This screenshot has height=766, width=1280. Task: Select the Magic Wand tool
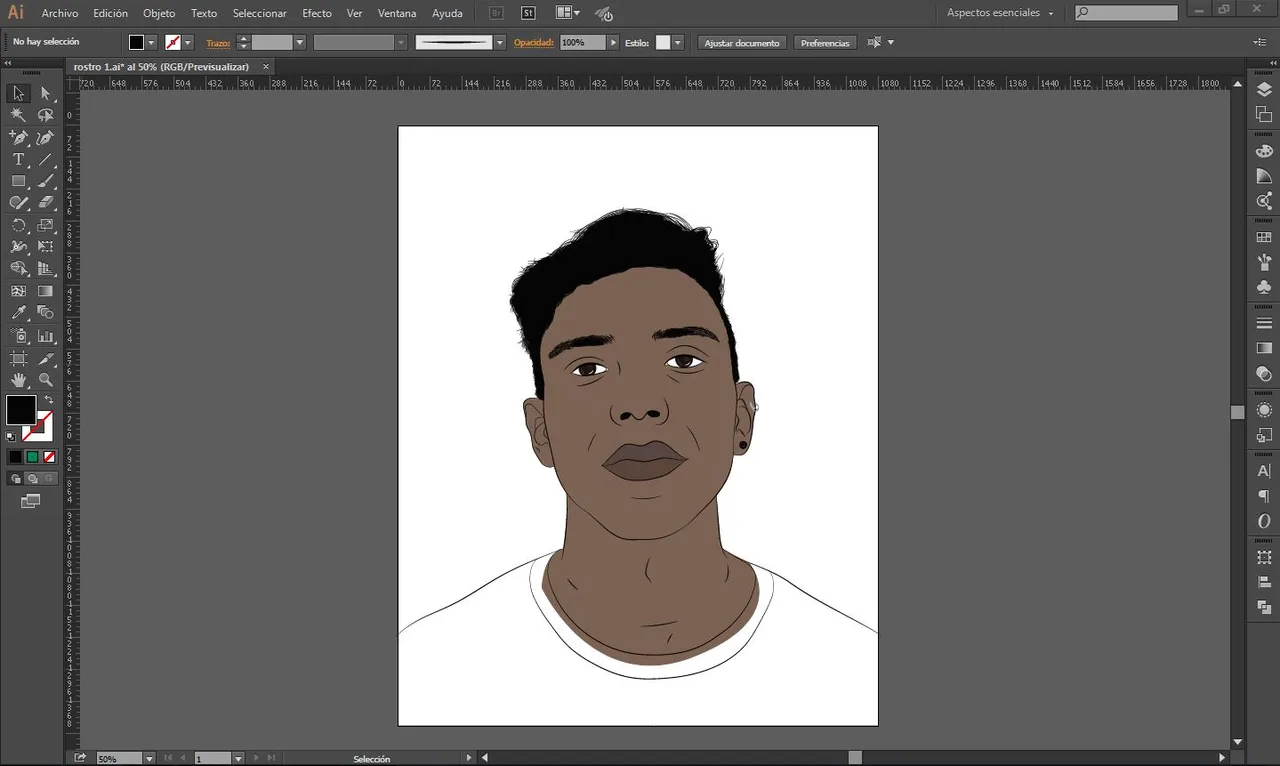[x=18, y=115]
